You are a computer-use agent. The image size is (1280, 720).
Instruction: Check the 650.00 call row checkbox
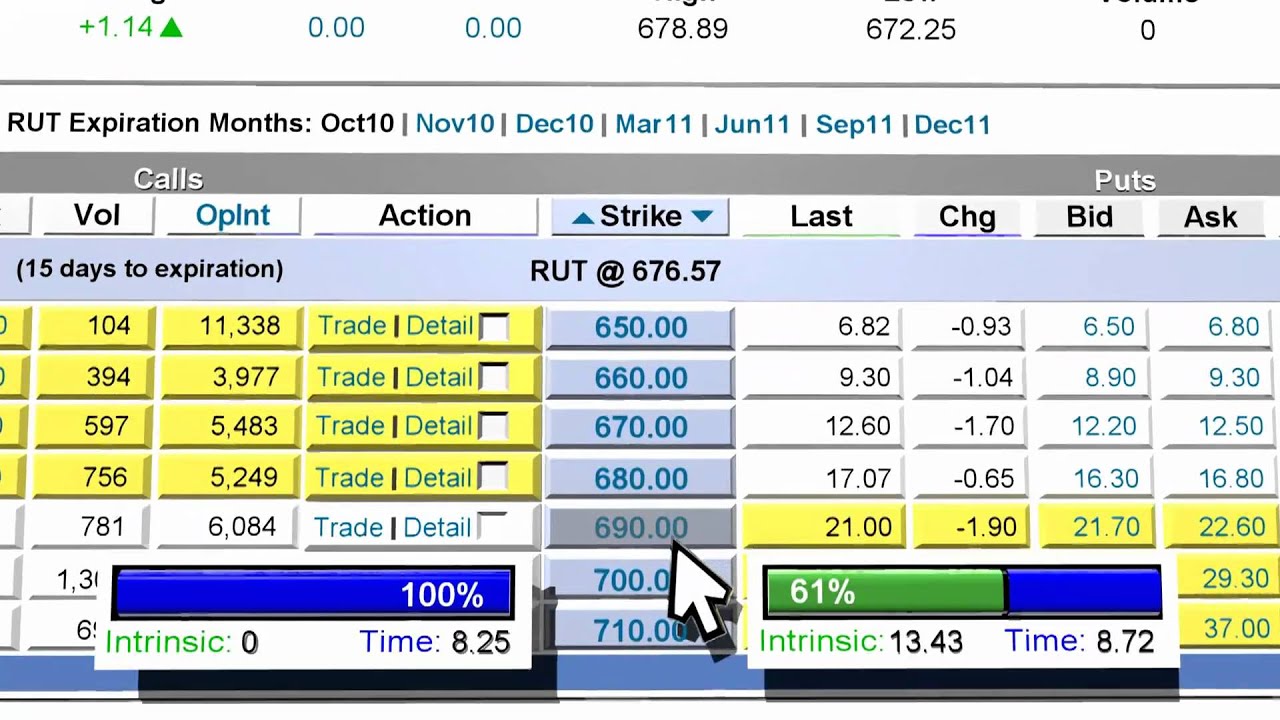tap(494, 327)
